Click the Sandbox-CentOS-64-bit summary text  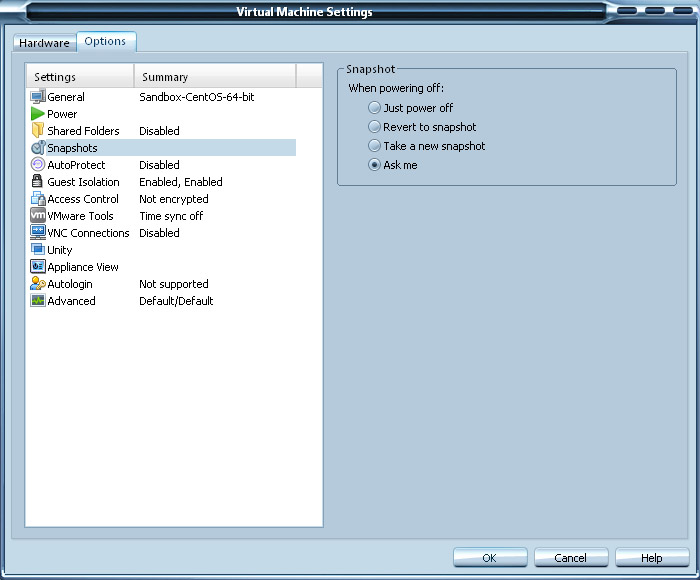(x=197, y=97)
